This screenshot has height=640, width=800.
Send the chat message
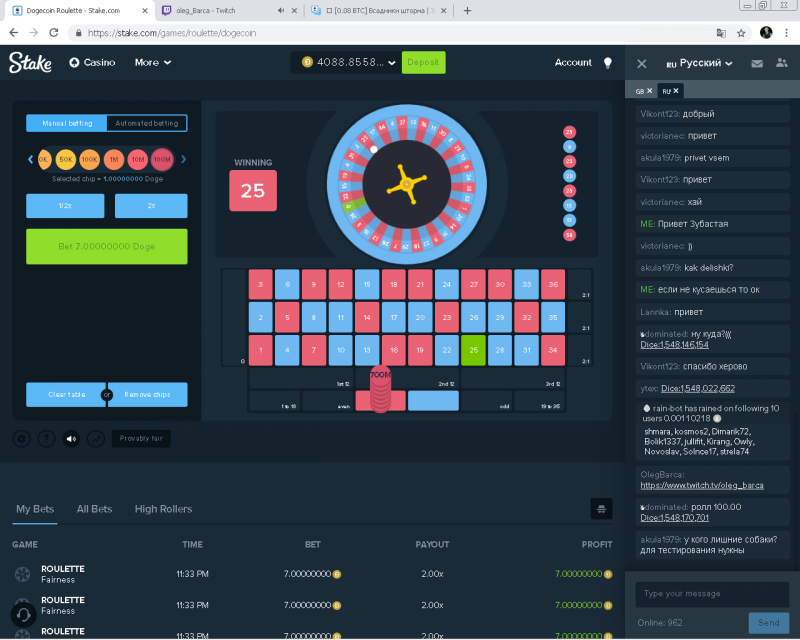pos(768,623)
